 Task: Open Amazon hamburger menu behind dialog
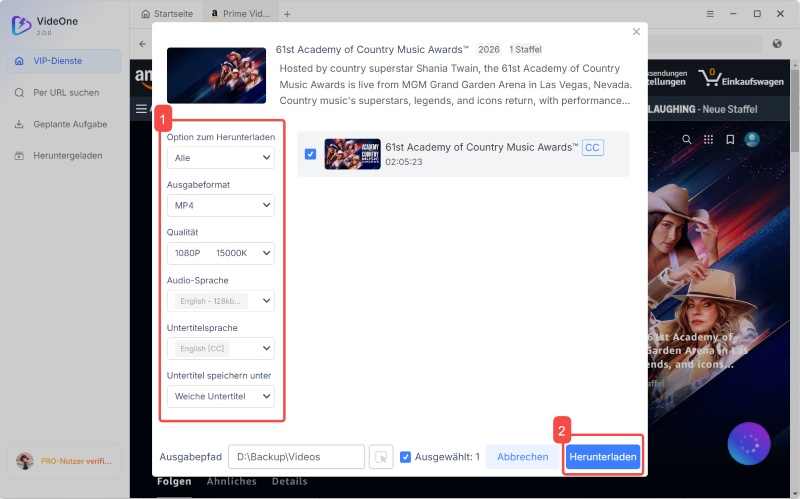141,109
